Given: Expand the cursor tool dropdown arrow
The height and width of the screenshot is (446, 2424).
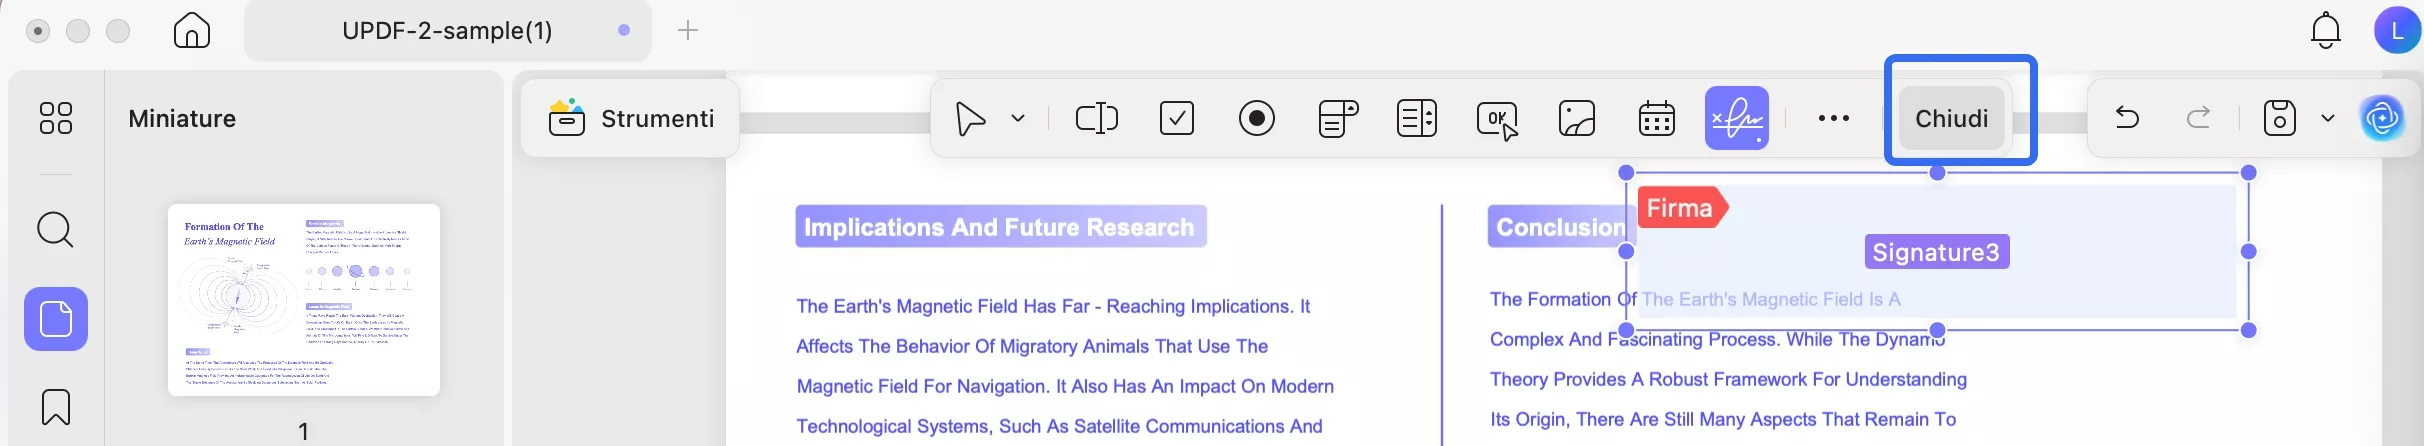Looking at the screenshot, I should tap(1018, 118).
